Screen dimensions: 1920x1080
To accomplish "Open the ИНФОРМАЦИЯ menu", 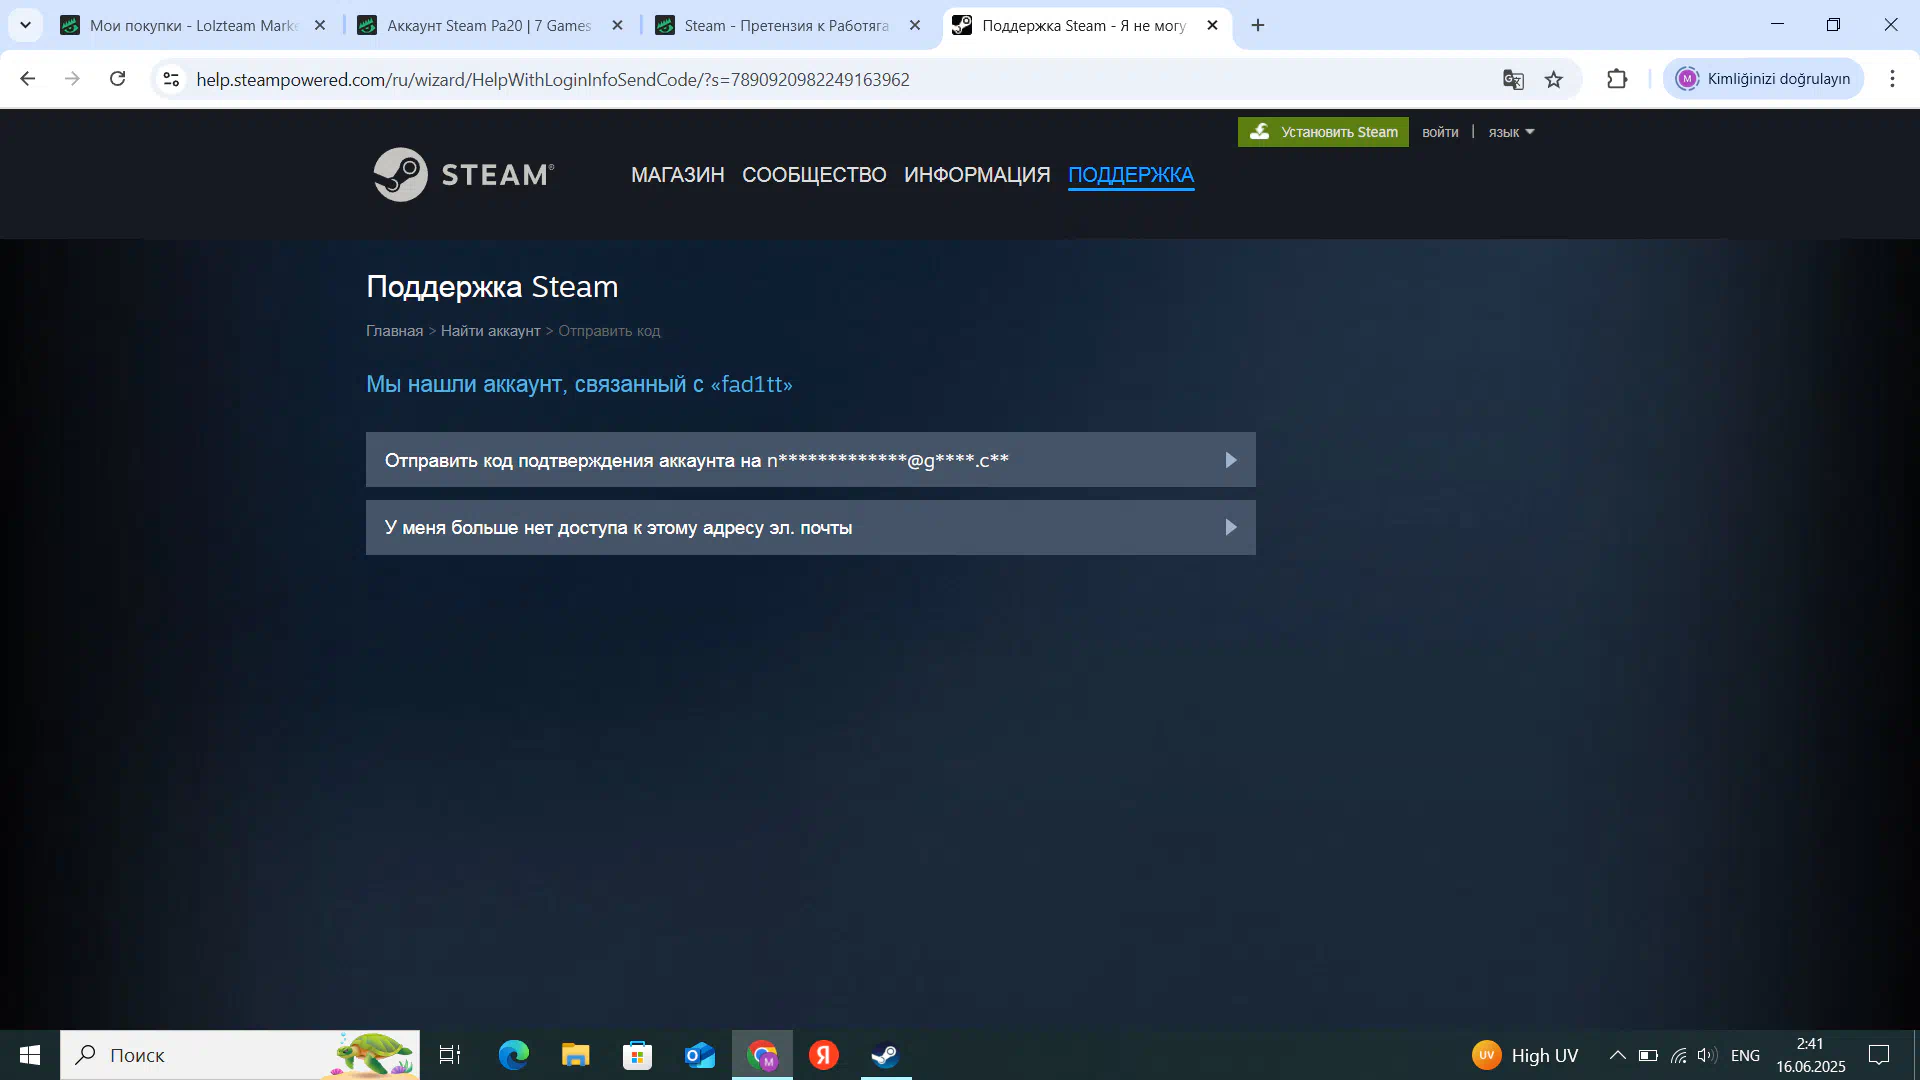I will point(977,175).
